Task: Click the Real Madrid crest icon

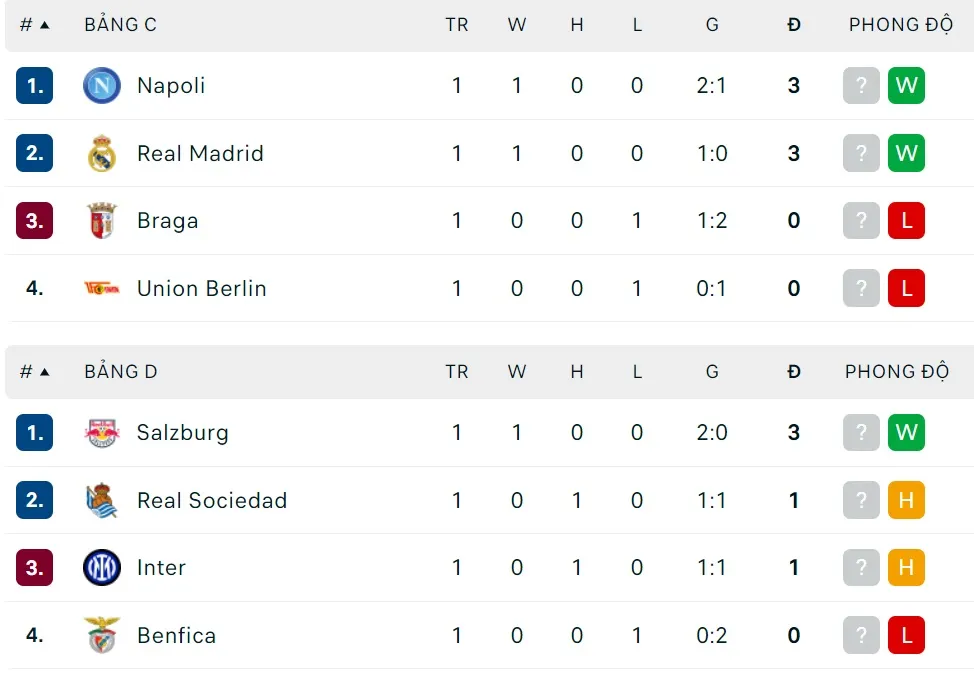Action: tap(102, 154)
